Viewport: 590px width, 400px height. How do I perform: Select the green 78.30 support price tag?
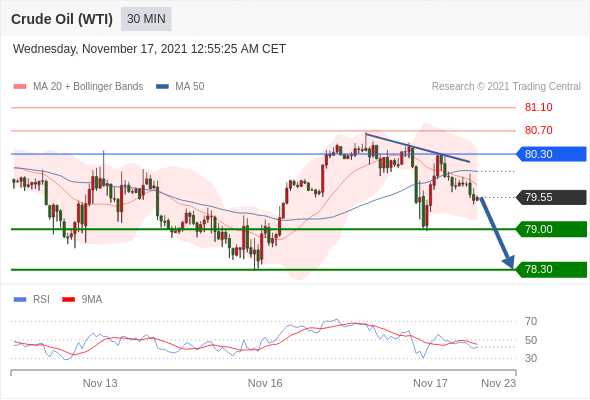[551, 269]
